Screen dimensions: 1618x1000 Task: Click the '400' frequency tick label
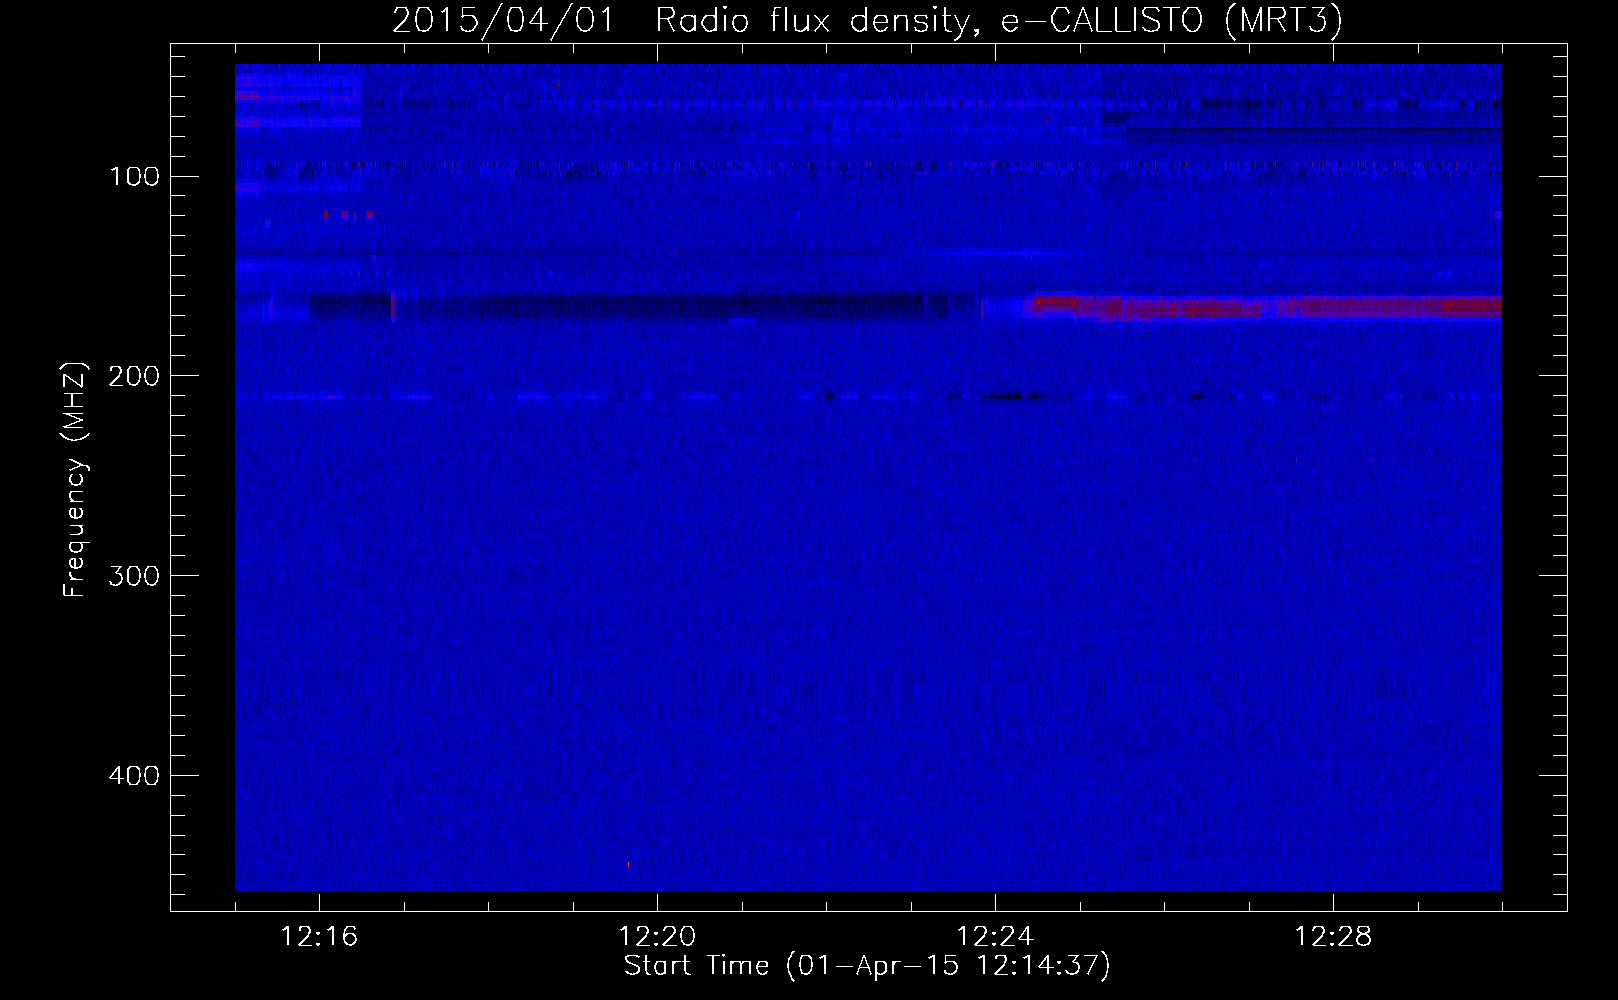[x=135, y=776]
